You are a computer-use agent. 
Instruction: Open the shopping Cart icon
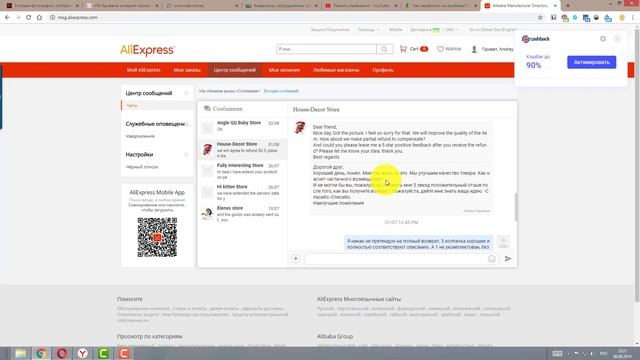403,49
